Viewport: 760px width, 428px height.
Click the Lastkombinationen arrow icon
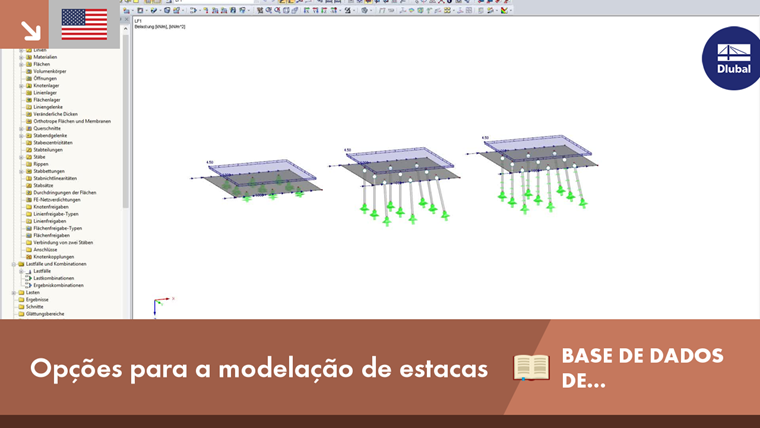coord(29,278)
